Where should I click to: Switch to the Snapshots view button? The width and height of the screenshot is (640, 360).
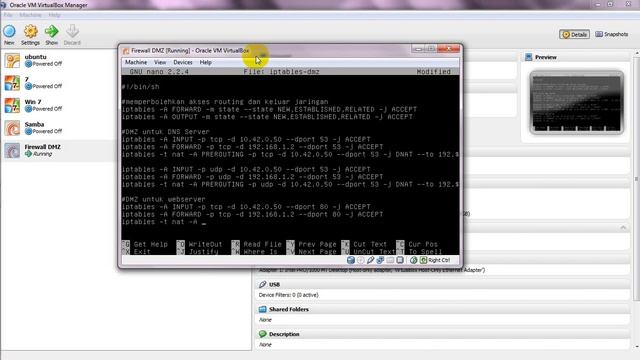(x=611, y=34)
